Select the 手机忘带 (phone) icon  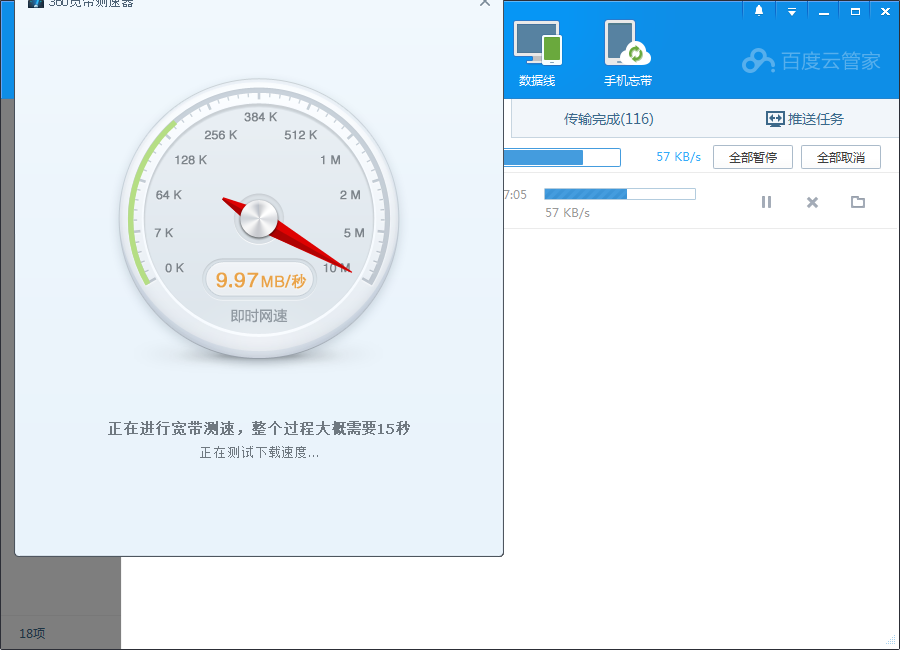click(627, 45)
